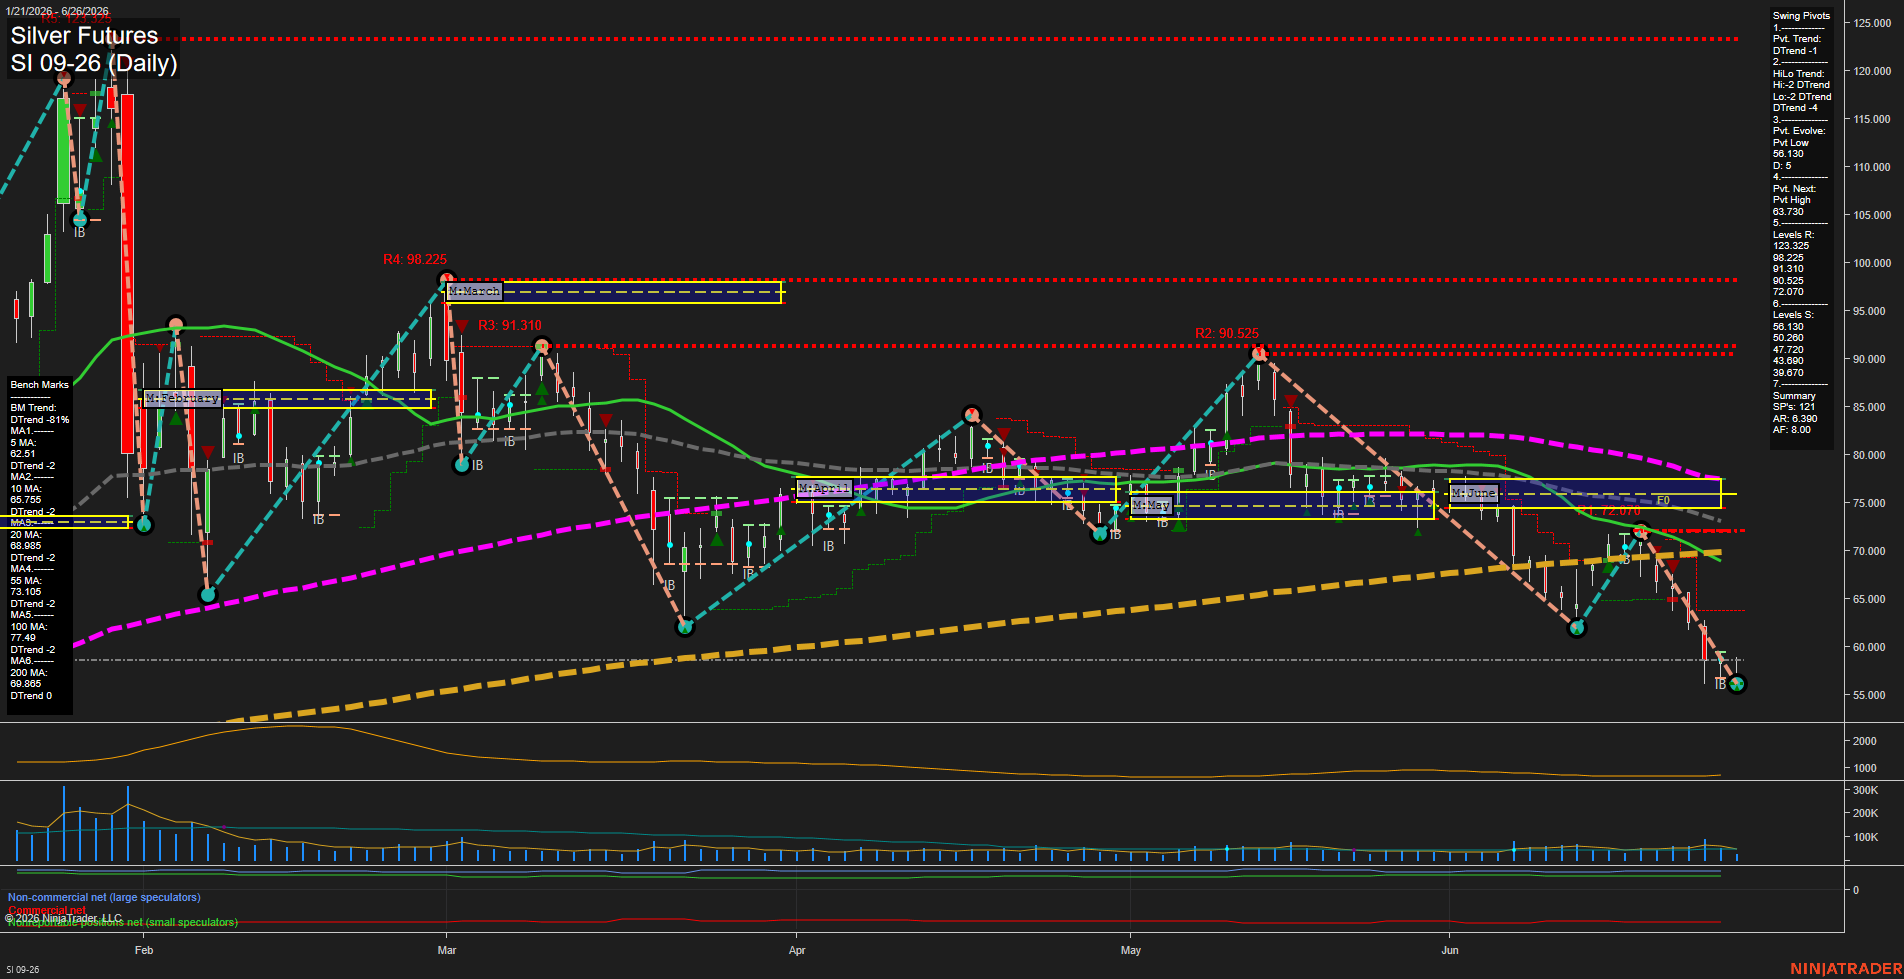
Task: Click the F0 label in June range box
Action: 1663,501
